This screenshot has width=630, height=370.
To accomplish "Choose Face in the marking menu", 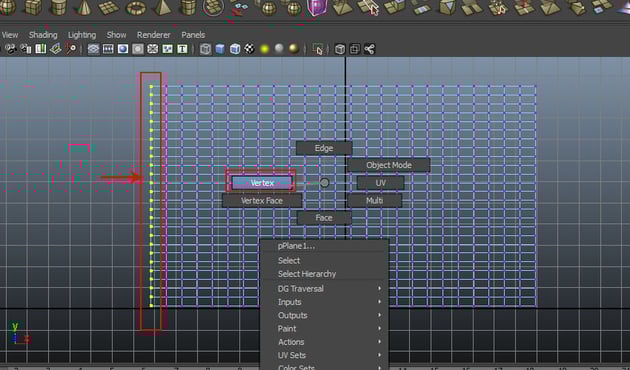I will click(324, 218).
